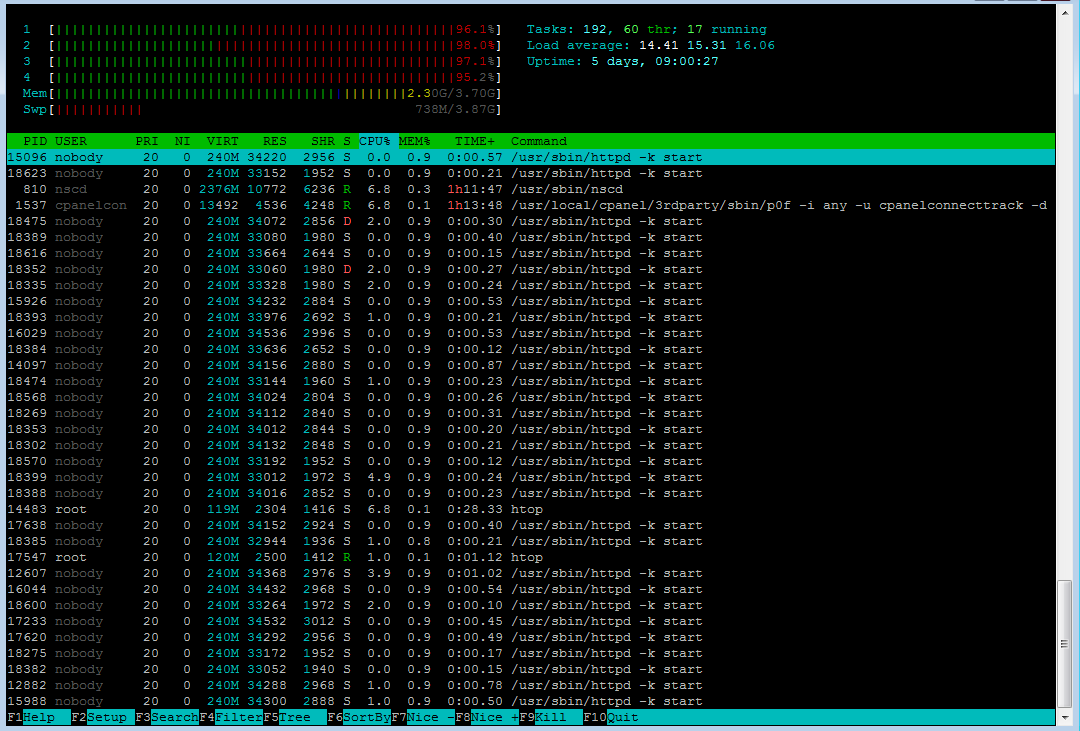1080x731 pixels.
Task: Click the NI column header
Action: pyautogui.click(x=183, y=141)
